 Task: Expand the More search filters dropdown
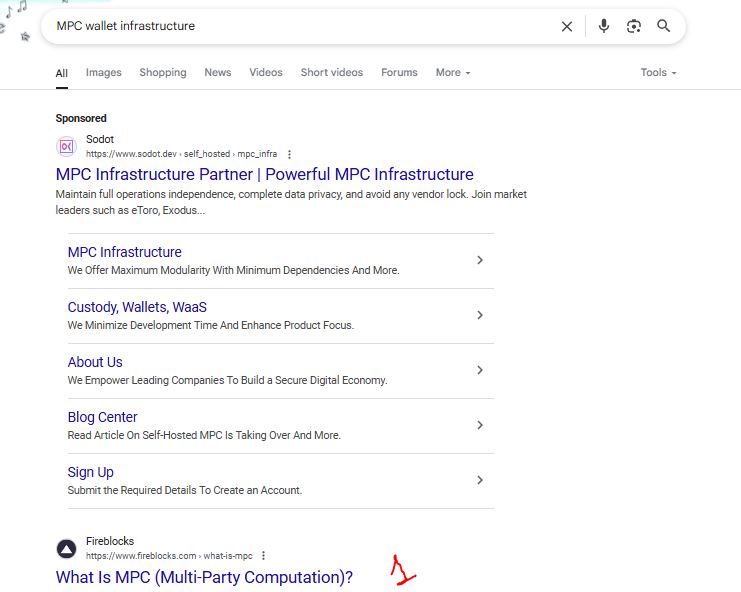point(453,72)
